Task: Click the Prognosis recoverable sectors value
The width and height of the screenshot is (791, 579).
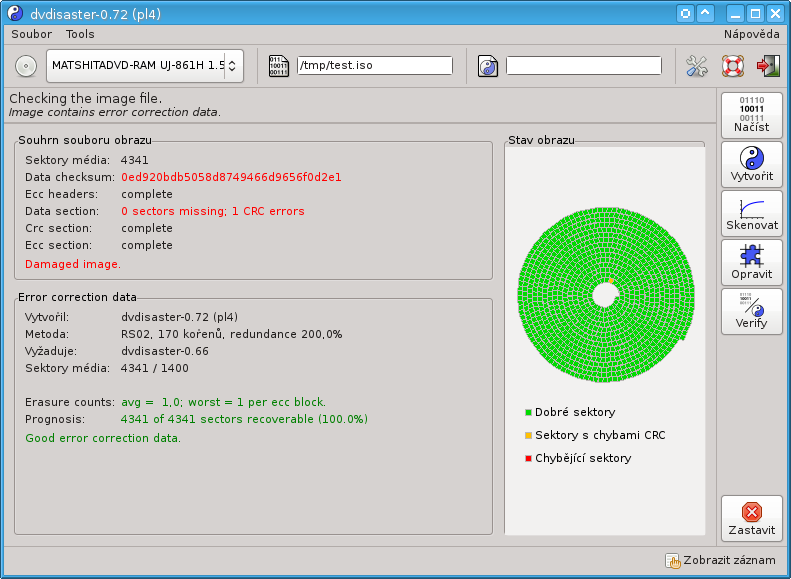Action: pos(244,420)
